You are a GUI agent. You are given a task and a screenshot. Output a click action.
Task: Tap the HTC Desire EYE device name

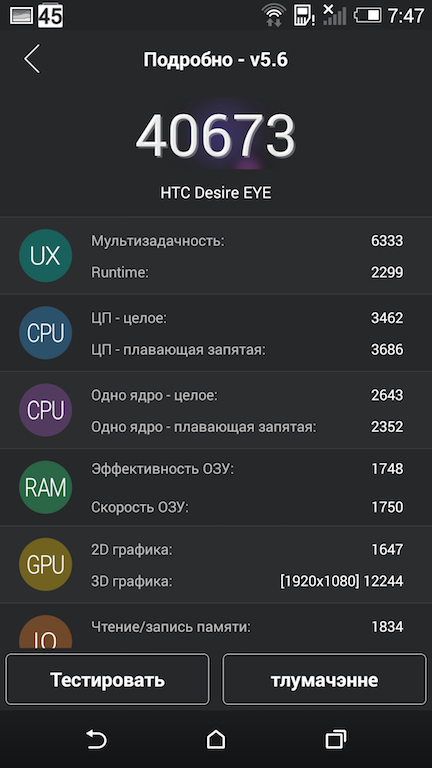pos(216,192)
